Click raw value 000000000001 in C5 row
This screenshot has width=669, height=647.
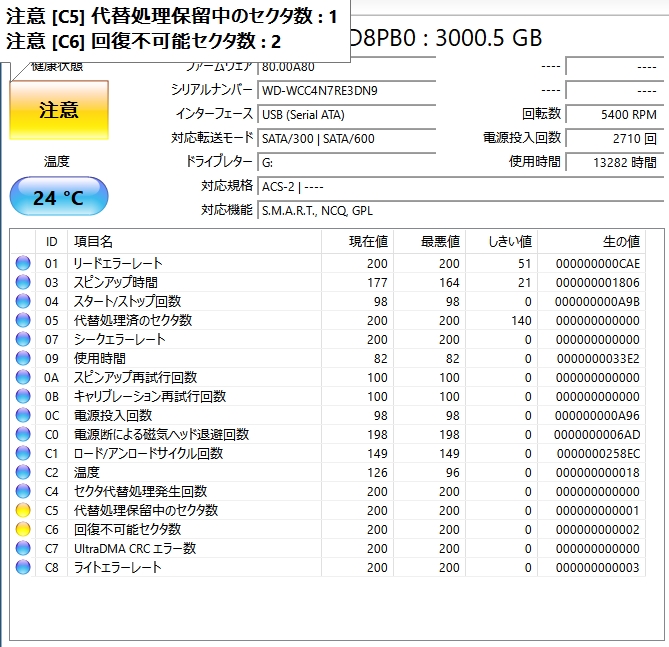[597, 510]
